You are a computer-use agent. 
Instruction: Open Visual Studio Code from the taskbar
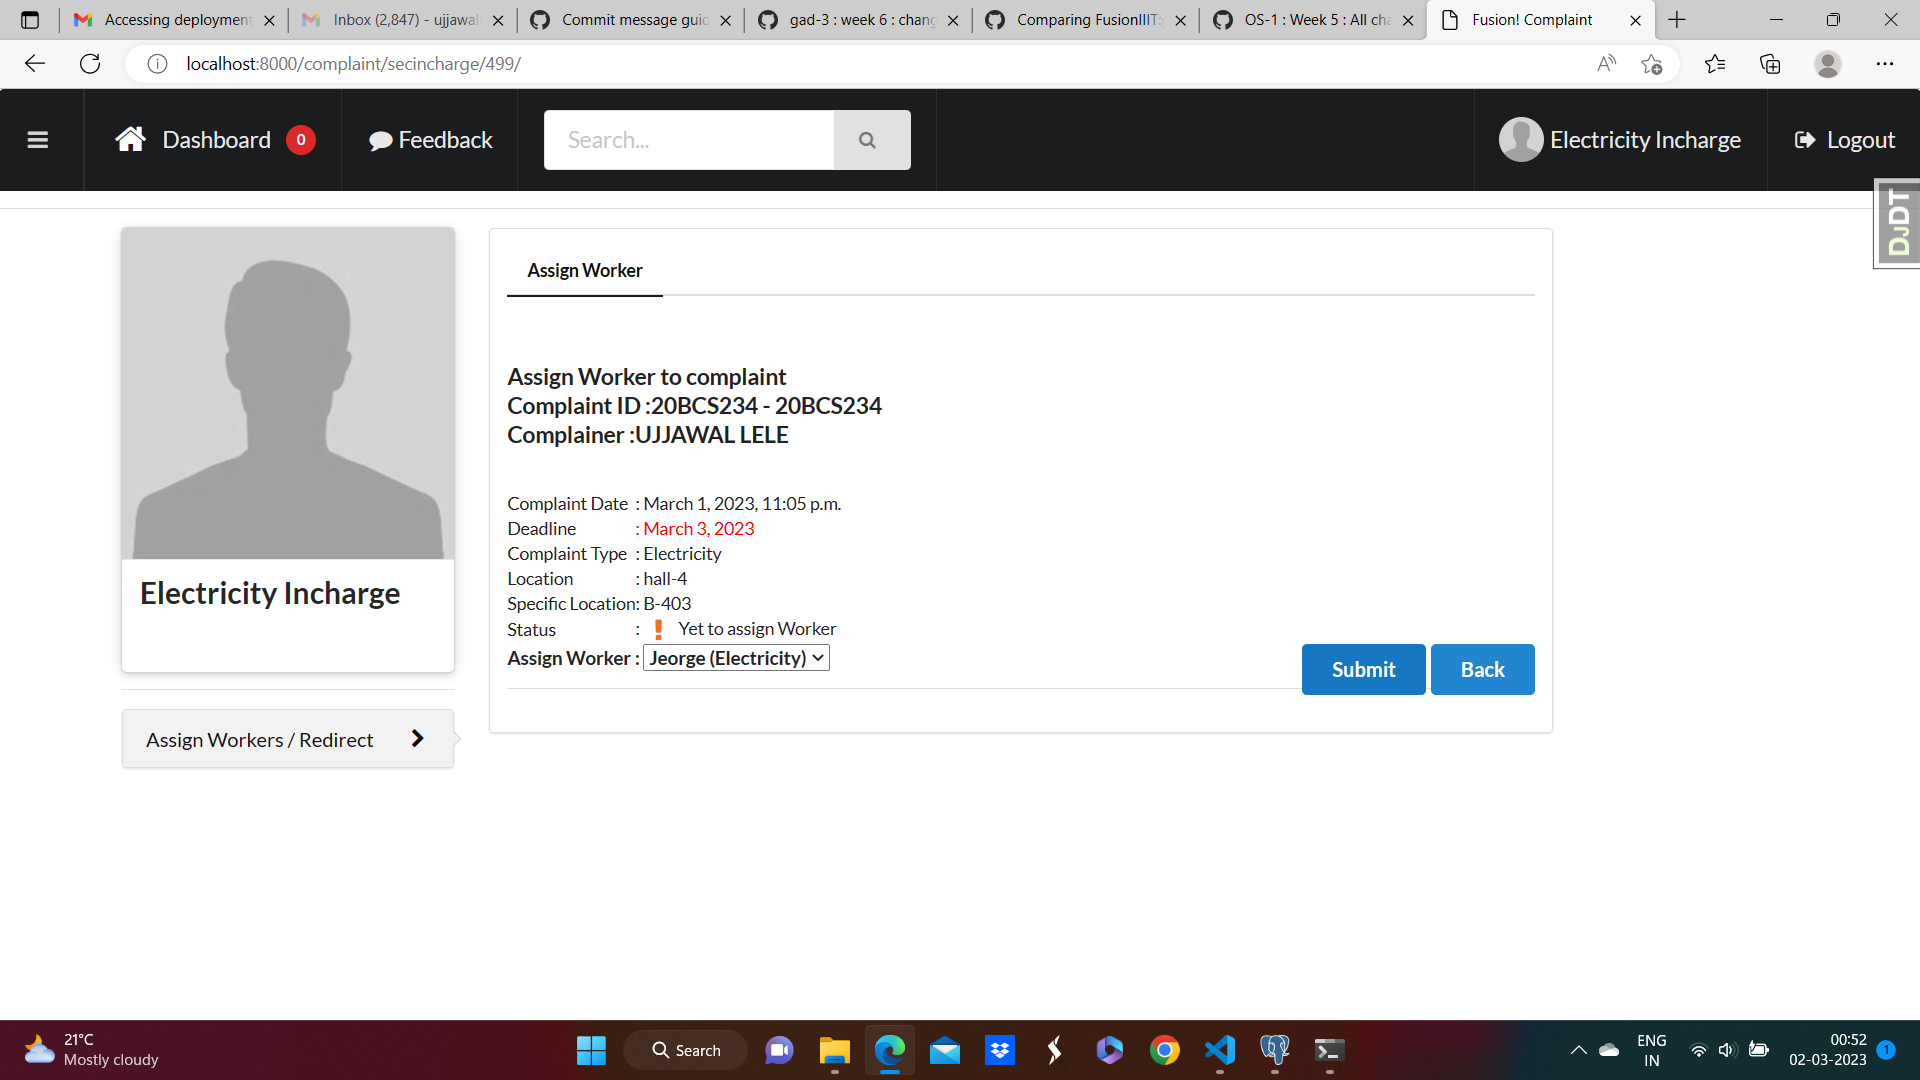click(x=1219, y=1050)
